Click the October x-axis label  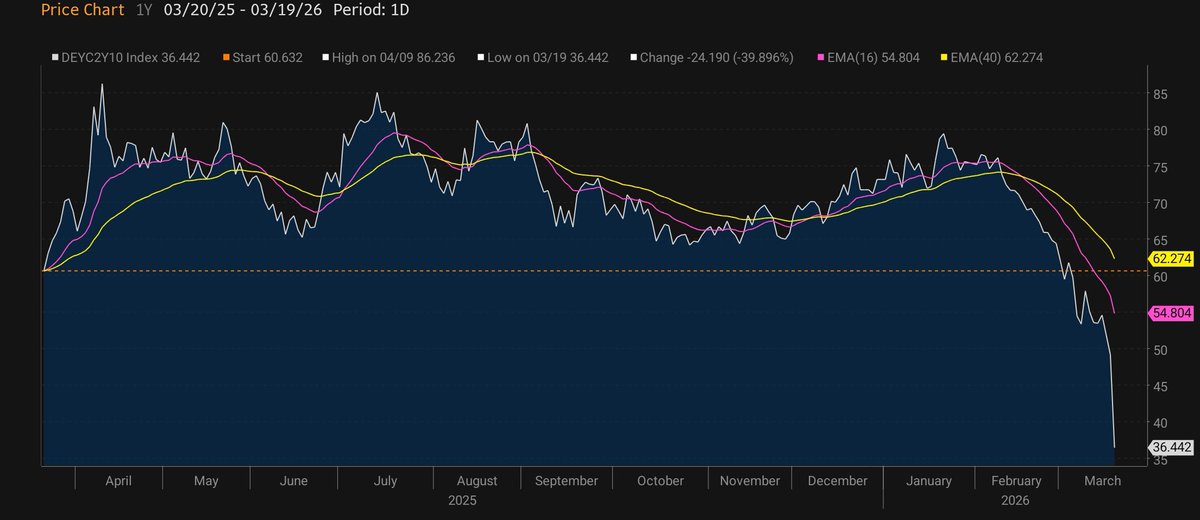(x=660, y=480)
